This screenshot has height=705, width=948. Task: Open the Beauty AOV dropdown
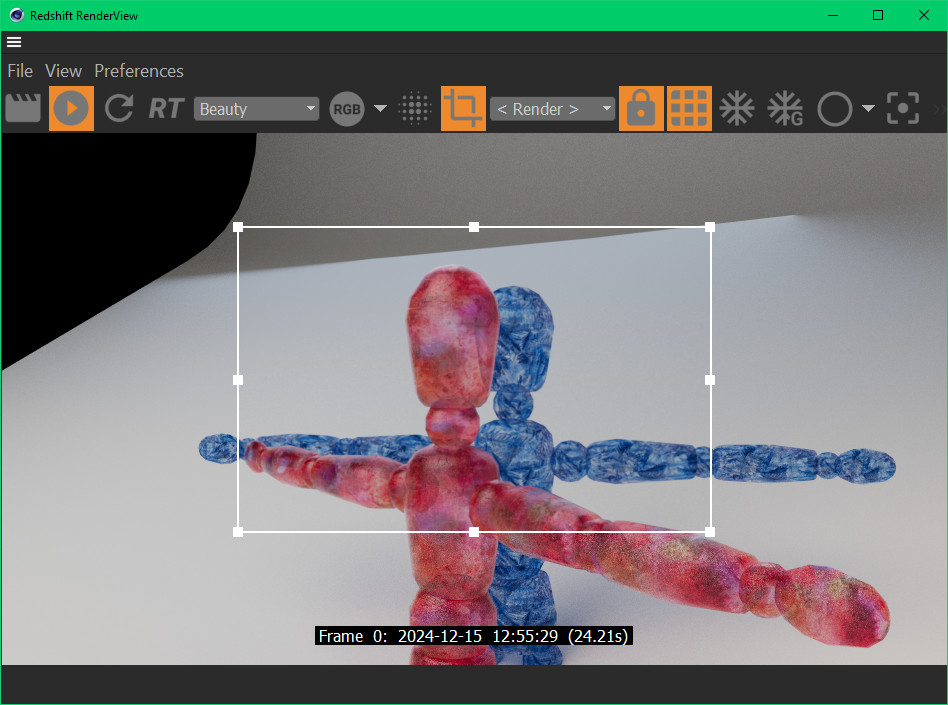point(256,109)
